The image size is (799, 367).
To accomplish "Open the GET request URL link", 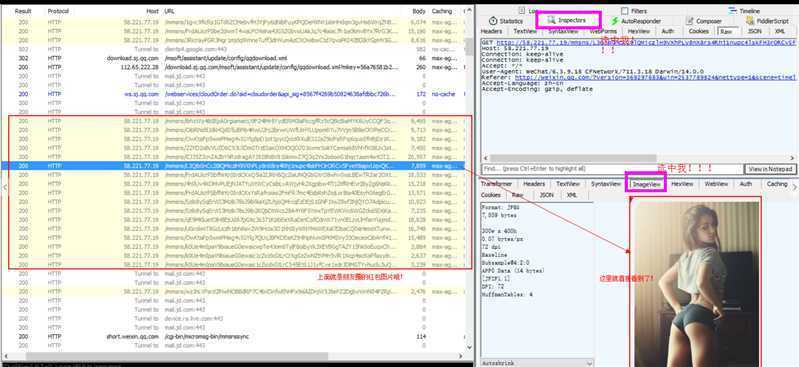I will click(646, 42).
